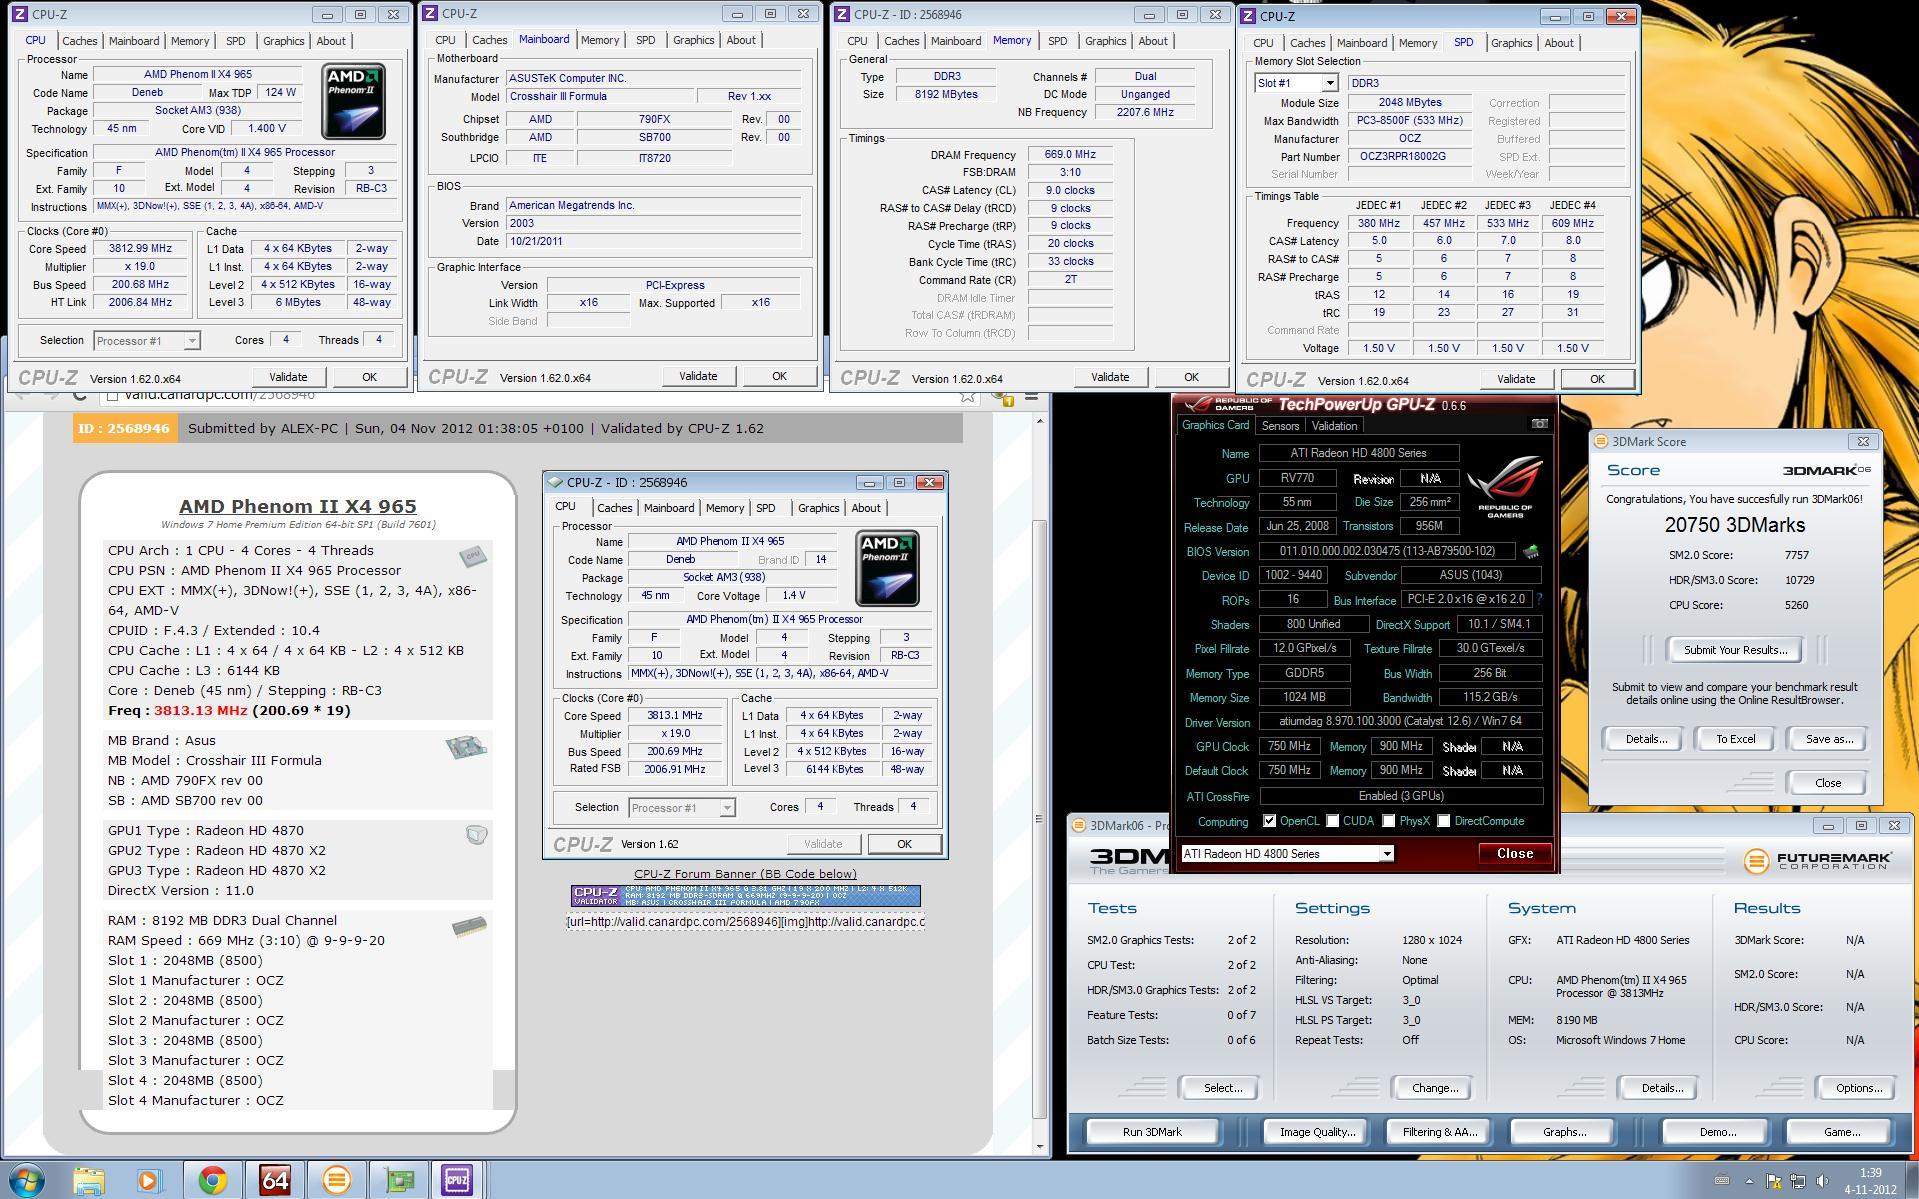Screen dimensions: 1919x1199
Task: Click the network tray icon
Action: click(x=1797, y=1181)
